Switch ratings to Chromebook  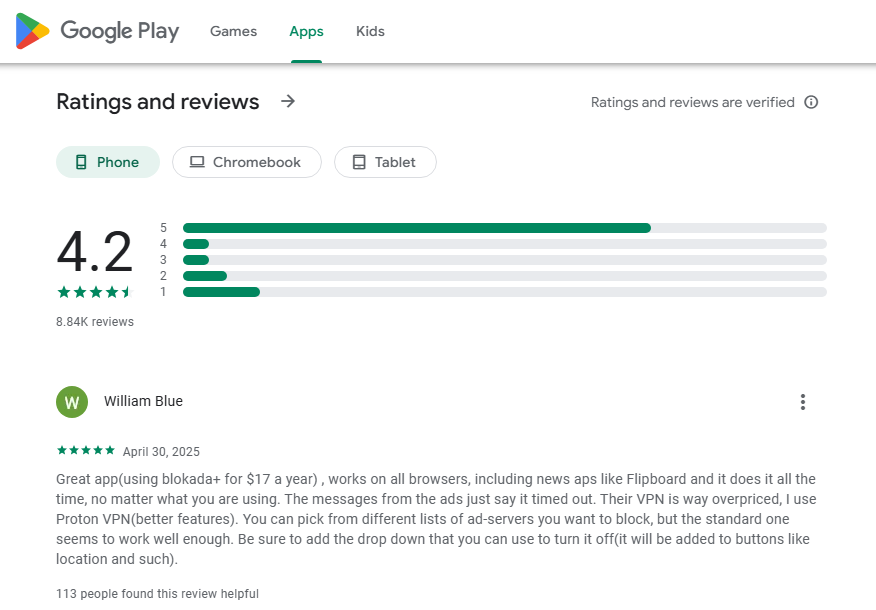246,161
